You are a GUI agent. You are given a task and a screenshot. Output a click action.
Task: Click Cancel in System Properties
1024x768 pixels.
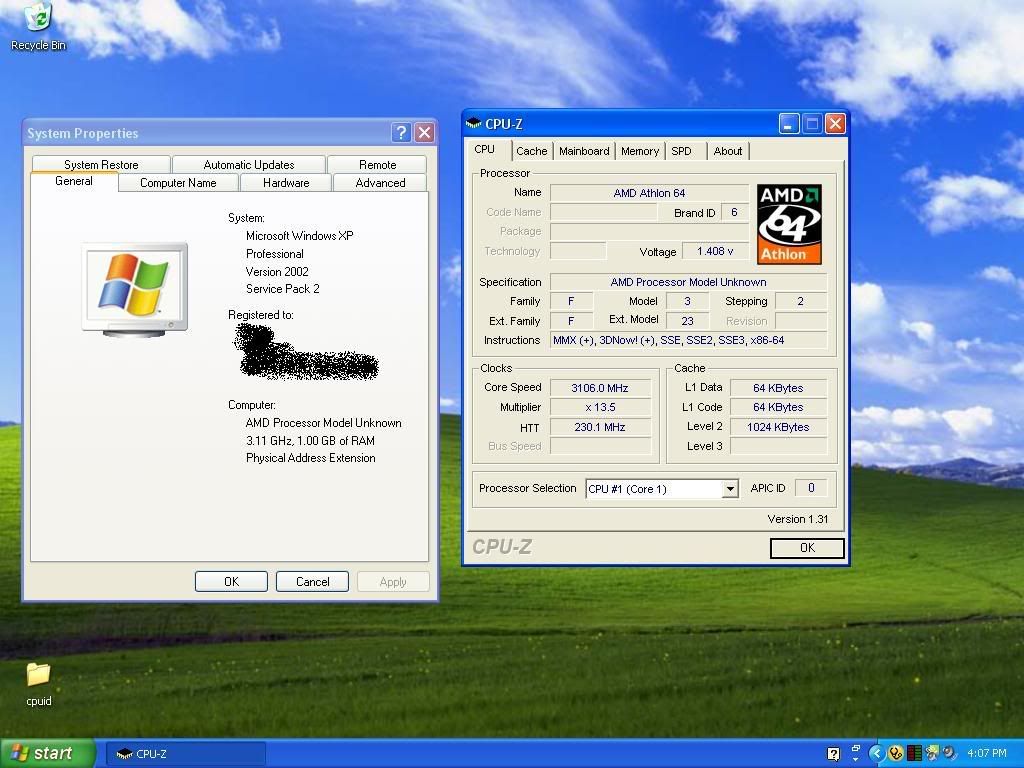coord(312,581)
